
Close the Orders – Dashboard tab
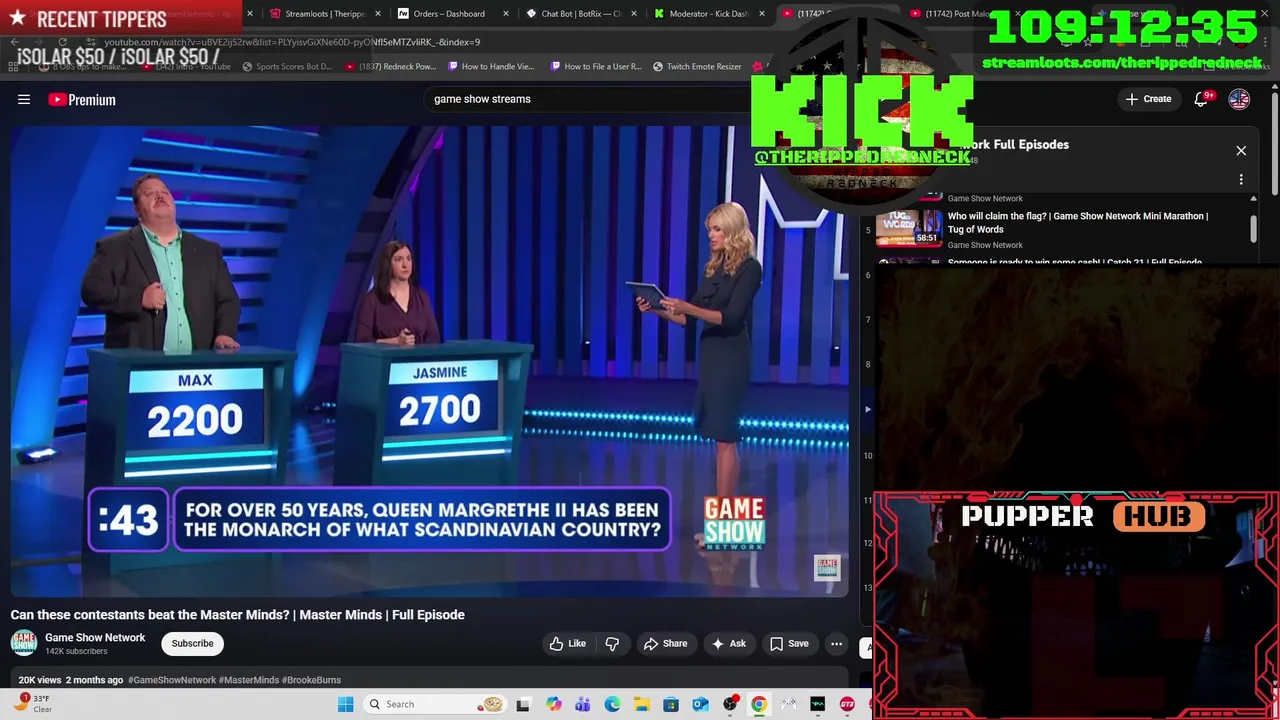506,14
